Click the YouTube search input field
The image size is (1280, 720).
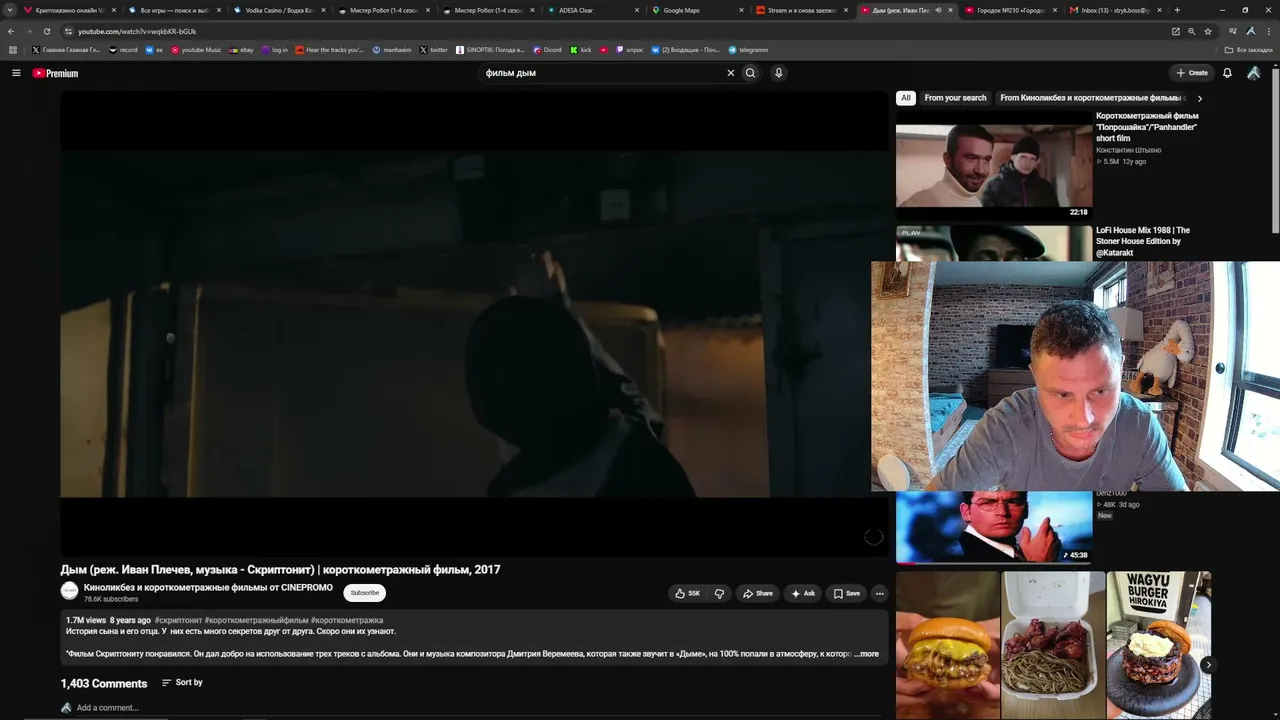pos(600,73)
